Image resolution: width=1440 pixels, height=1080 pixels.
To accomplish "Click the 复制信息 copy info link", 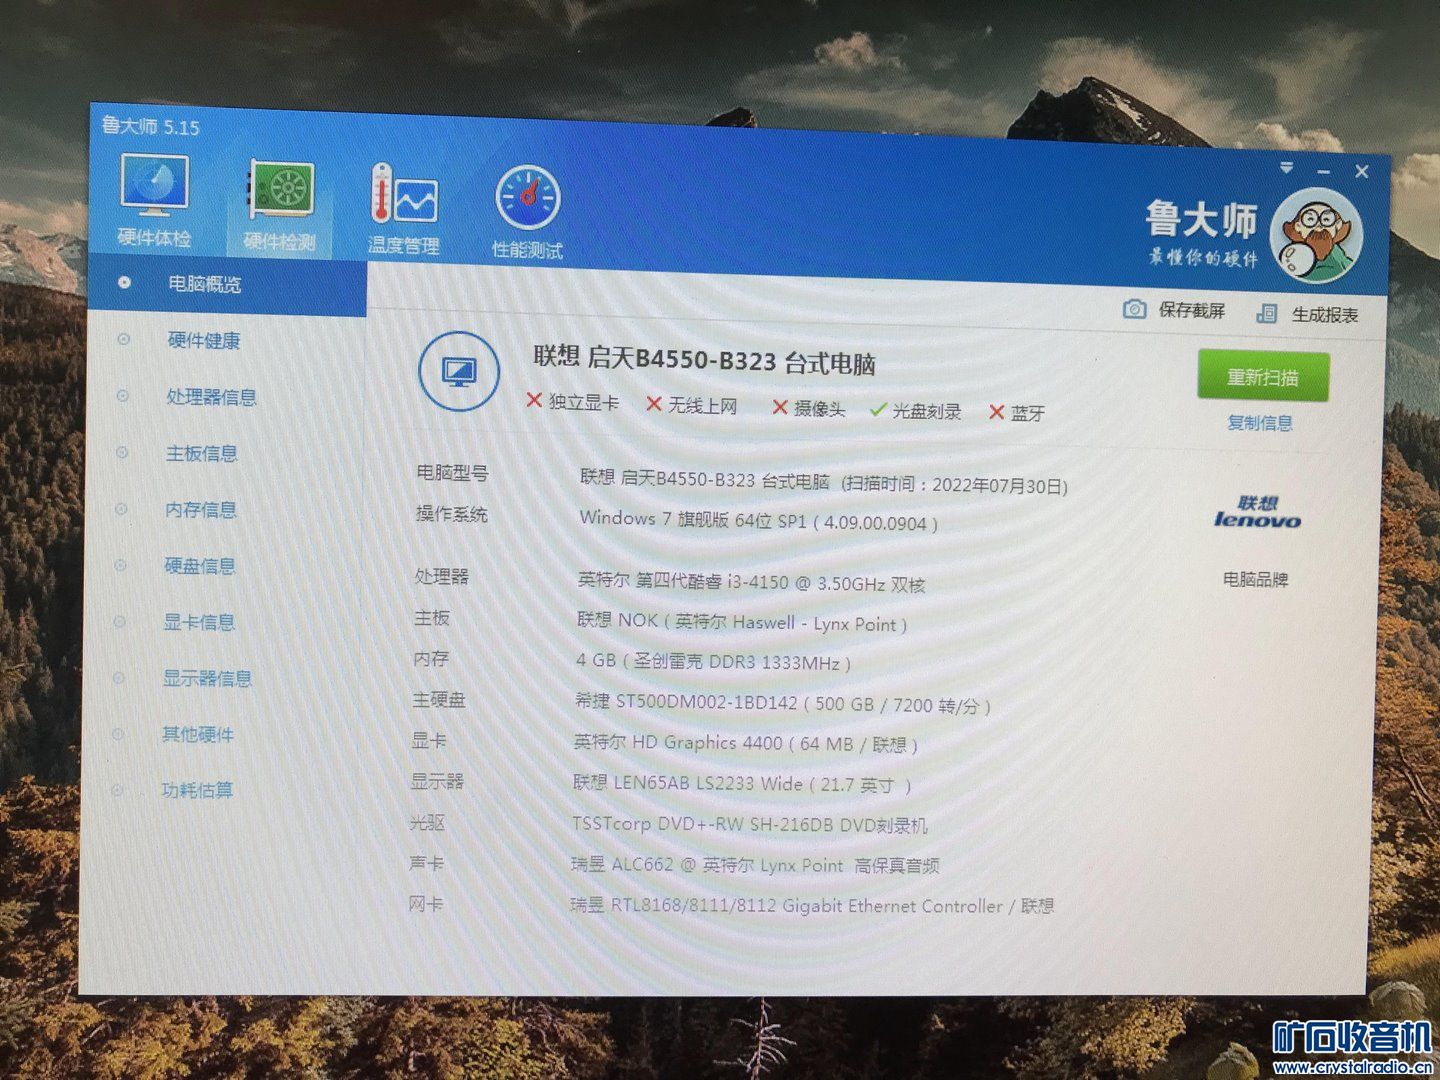I will pyautogui.click(x=1260, y=423).
